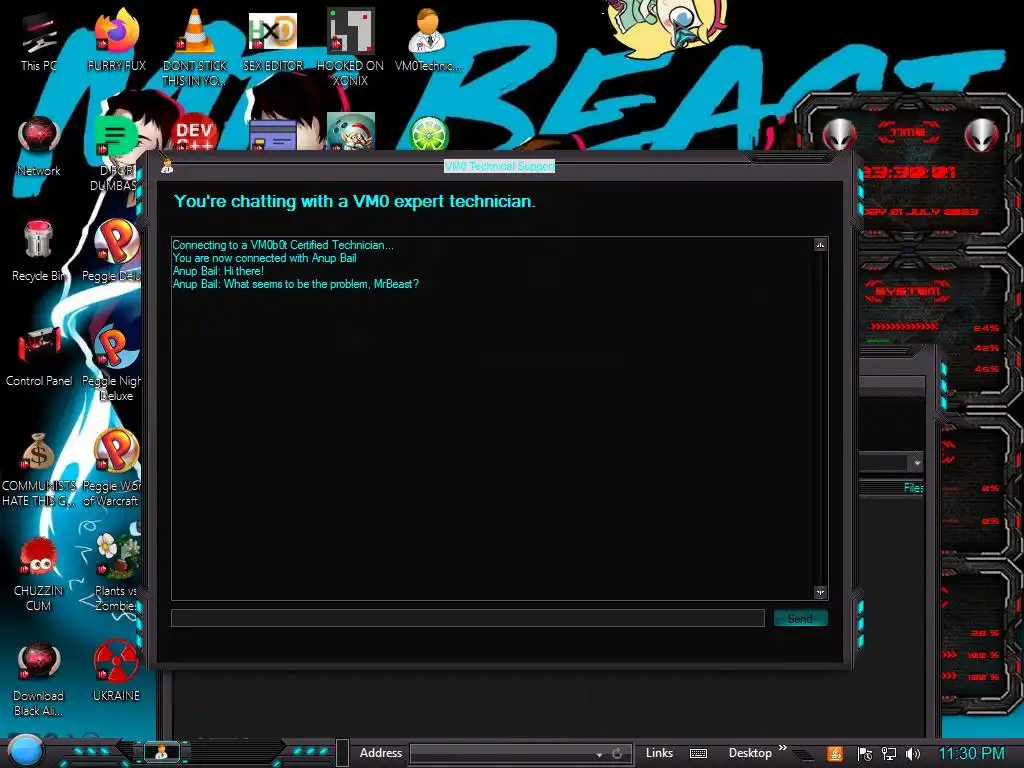The height and width of the screenshot is (768, 1024).
Task: Open the Start orb
Action: coord(25,751)
